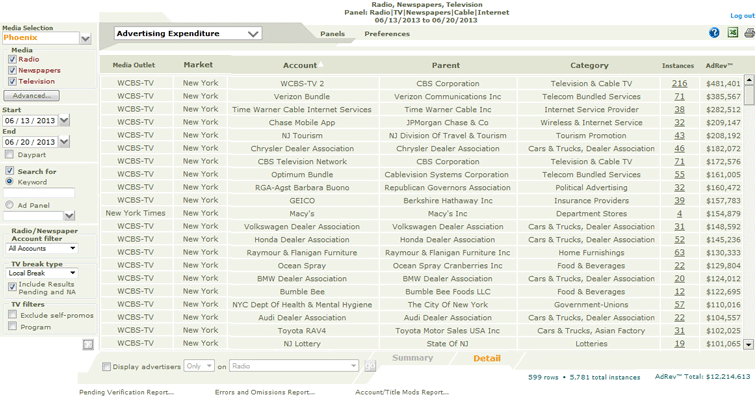Select the Verizon Bundle account cell

[x=302, y=96]
